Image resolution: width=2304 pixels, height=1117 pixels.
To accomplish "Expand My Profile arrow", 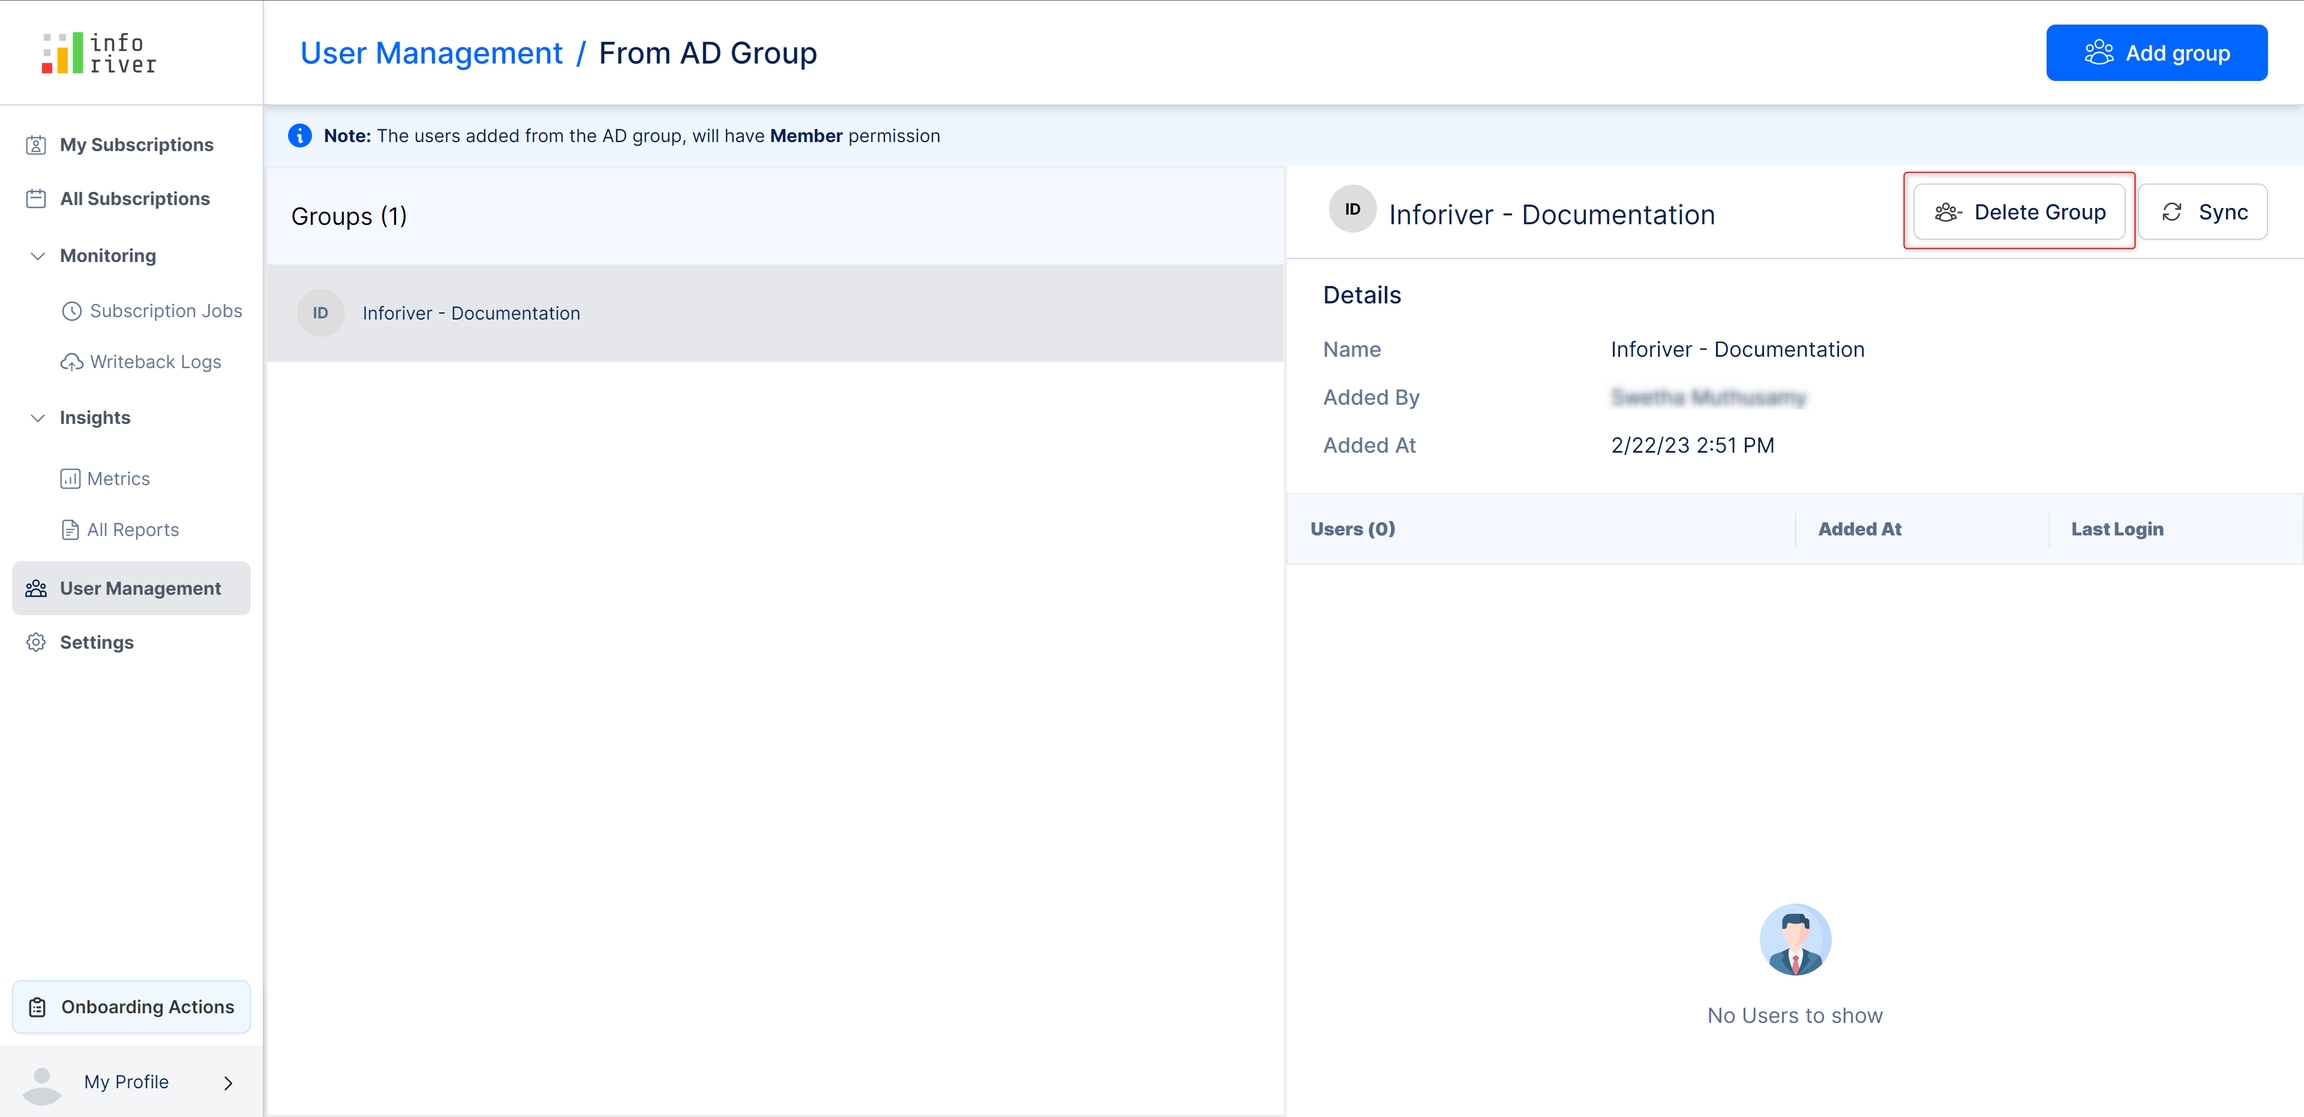I will coord(228,1083).
